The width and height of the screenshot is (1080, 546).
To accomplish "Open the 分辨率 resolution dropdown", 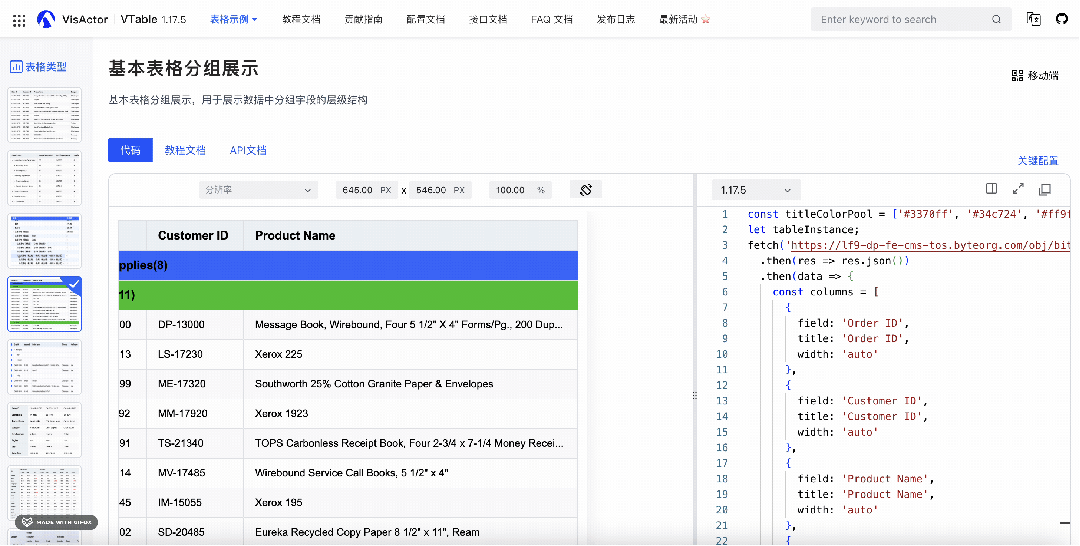I will point(258,190).
